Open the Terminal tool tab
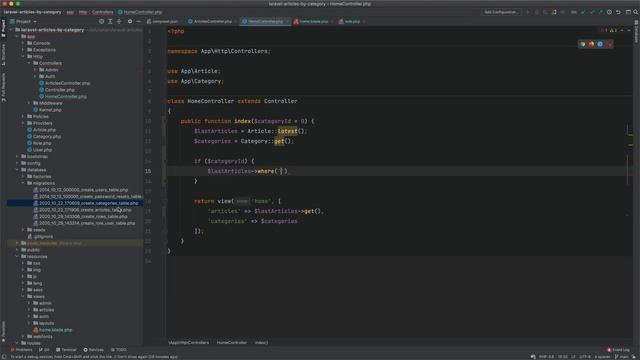Viewport: 640px width, 360px height. click(66, 350)
